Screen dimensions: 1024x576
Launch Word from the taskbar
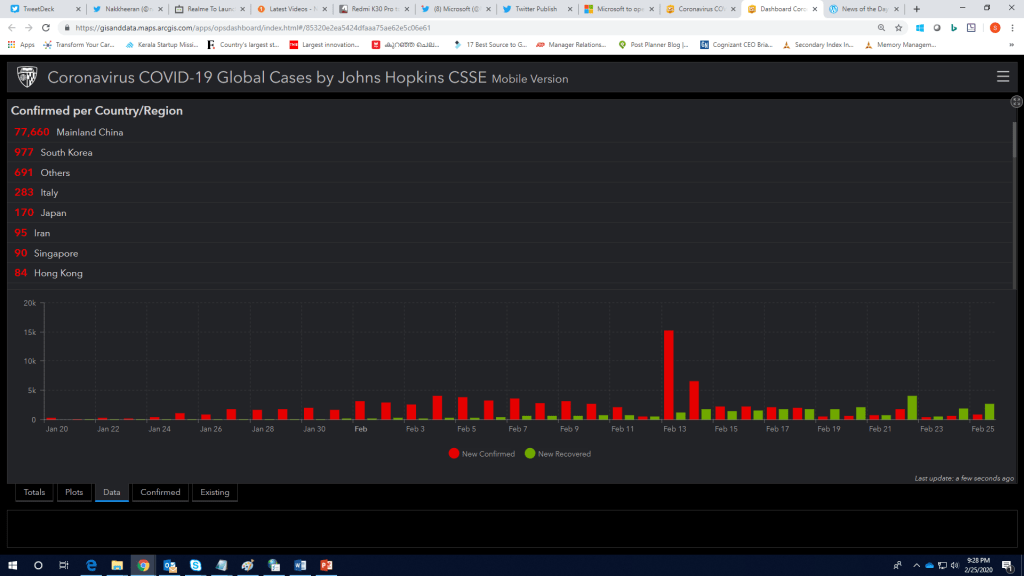[x=299, y=565]
